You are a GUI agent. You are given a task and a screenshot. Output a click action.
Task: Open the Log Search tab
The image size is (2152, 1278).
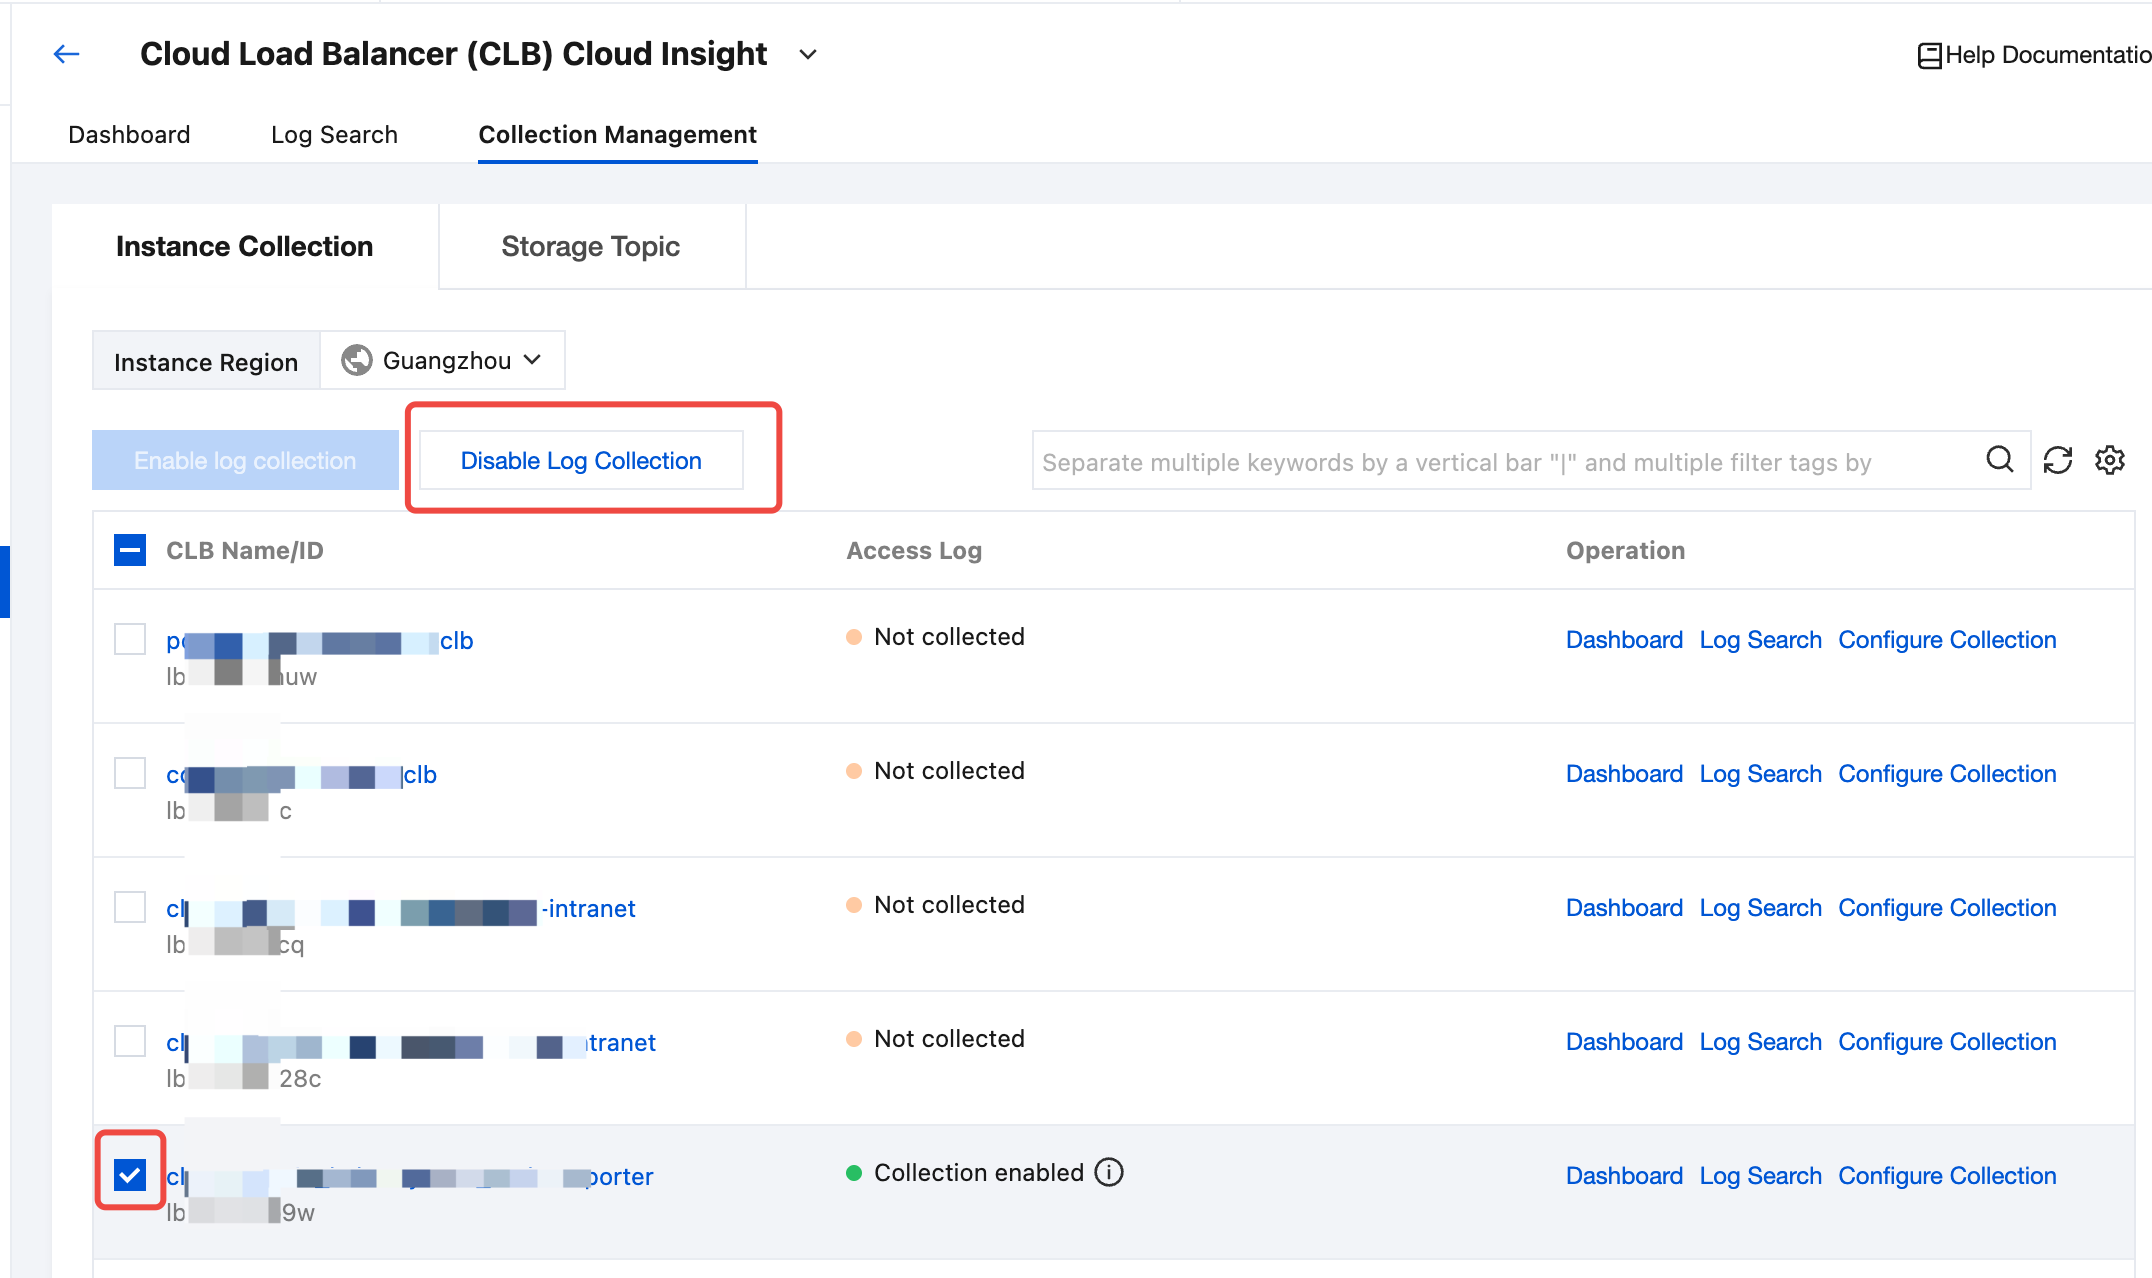click(334, 135)
